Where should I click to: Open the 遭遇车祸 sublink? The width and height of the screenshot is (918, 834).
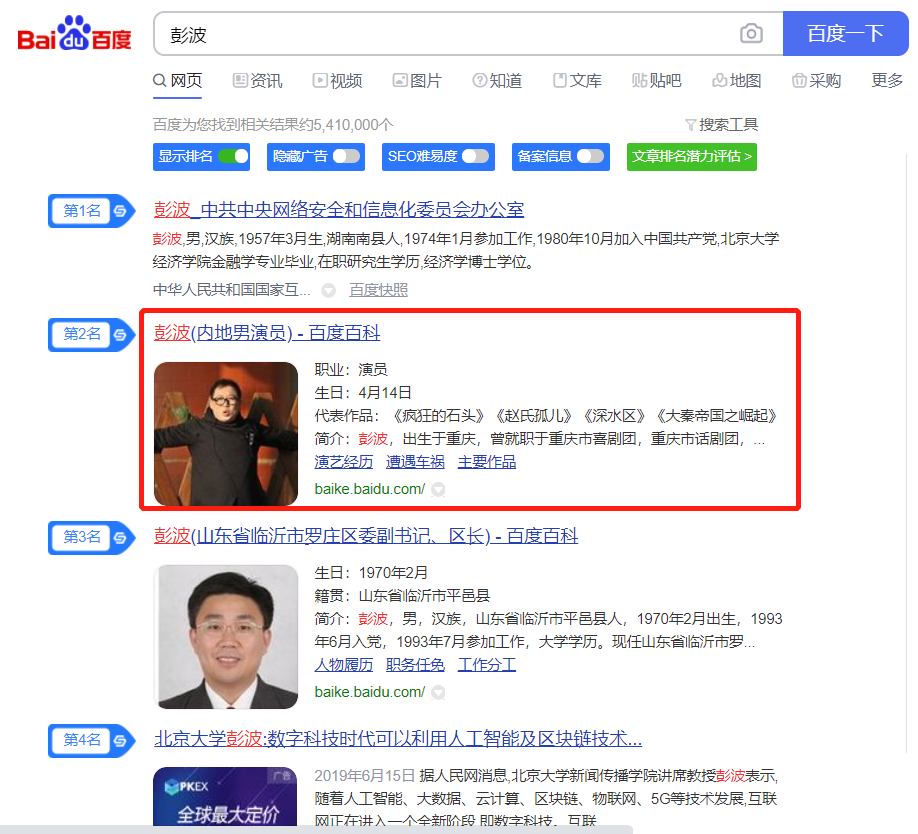(415, 462)
